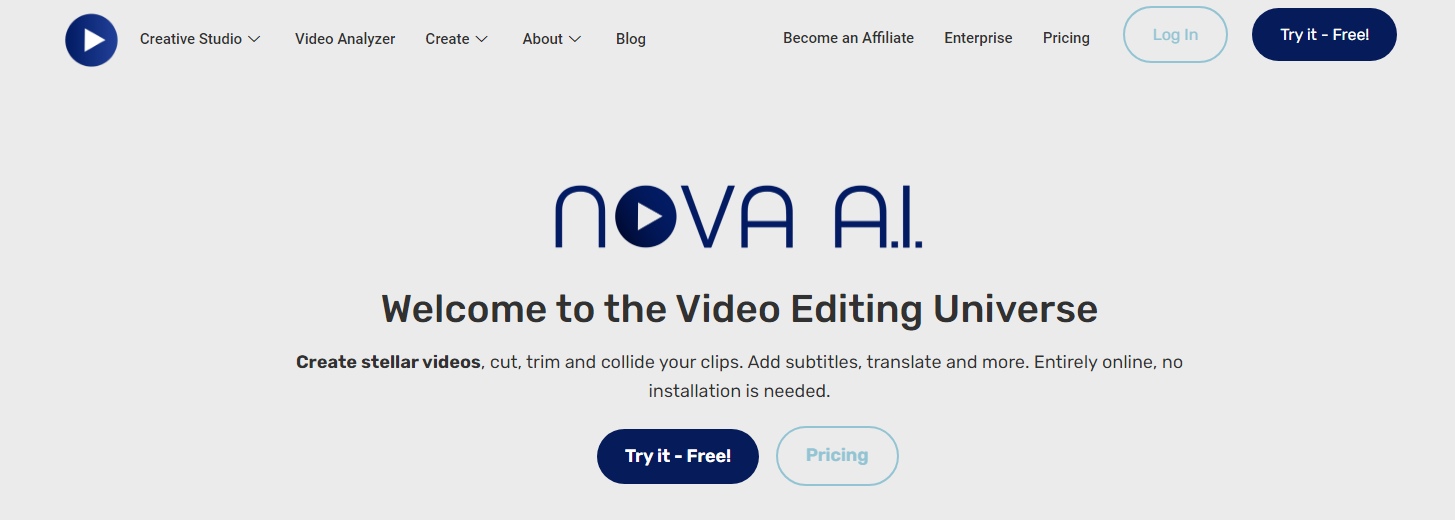Viewport: 1455px width, 520px height.
Task: Expand the Create menu chevron
Action: click(481, 39)
